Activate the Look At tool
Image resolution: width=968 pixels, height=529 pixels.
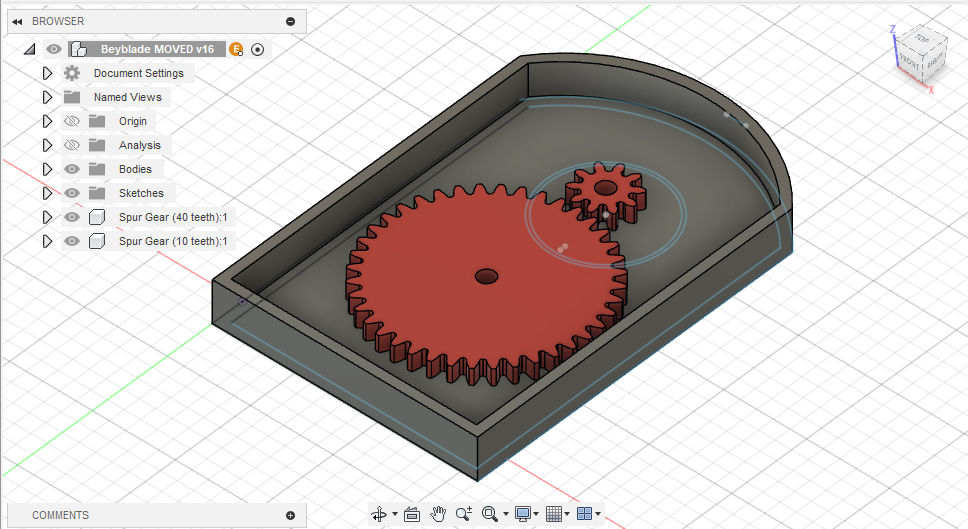click(412, 514)
